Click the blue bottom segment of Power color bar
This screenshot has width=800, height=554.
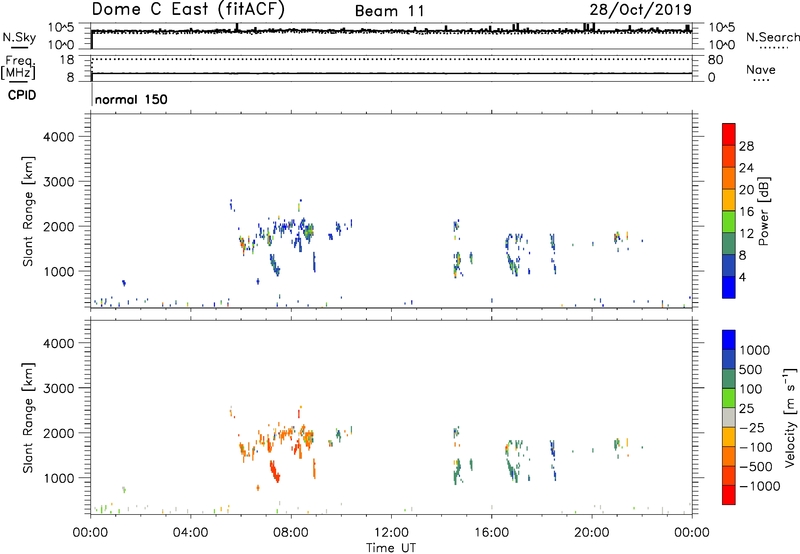tap(729, 287)
